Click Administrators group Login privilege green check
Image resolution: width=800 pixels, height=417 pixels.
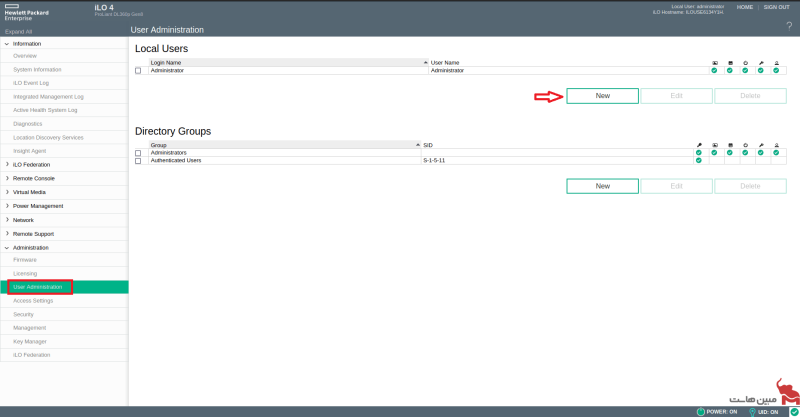tap(698, 153)
